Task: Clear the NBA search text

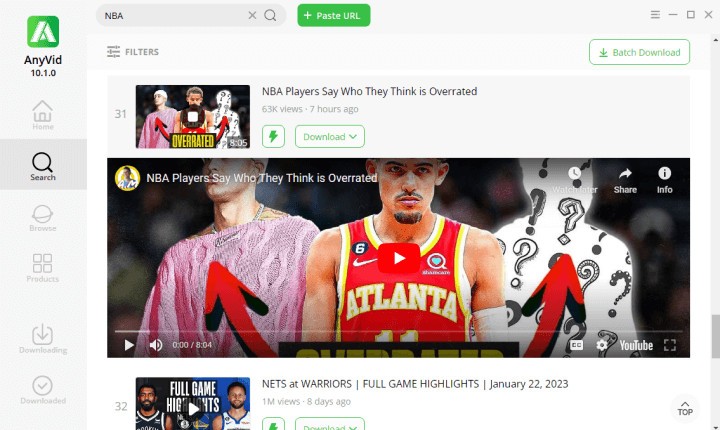Action: pyautogui.click(x=252, y=16)
